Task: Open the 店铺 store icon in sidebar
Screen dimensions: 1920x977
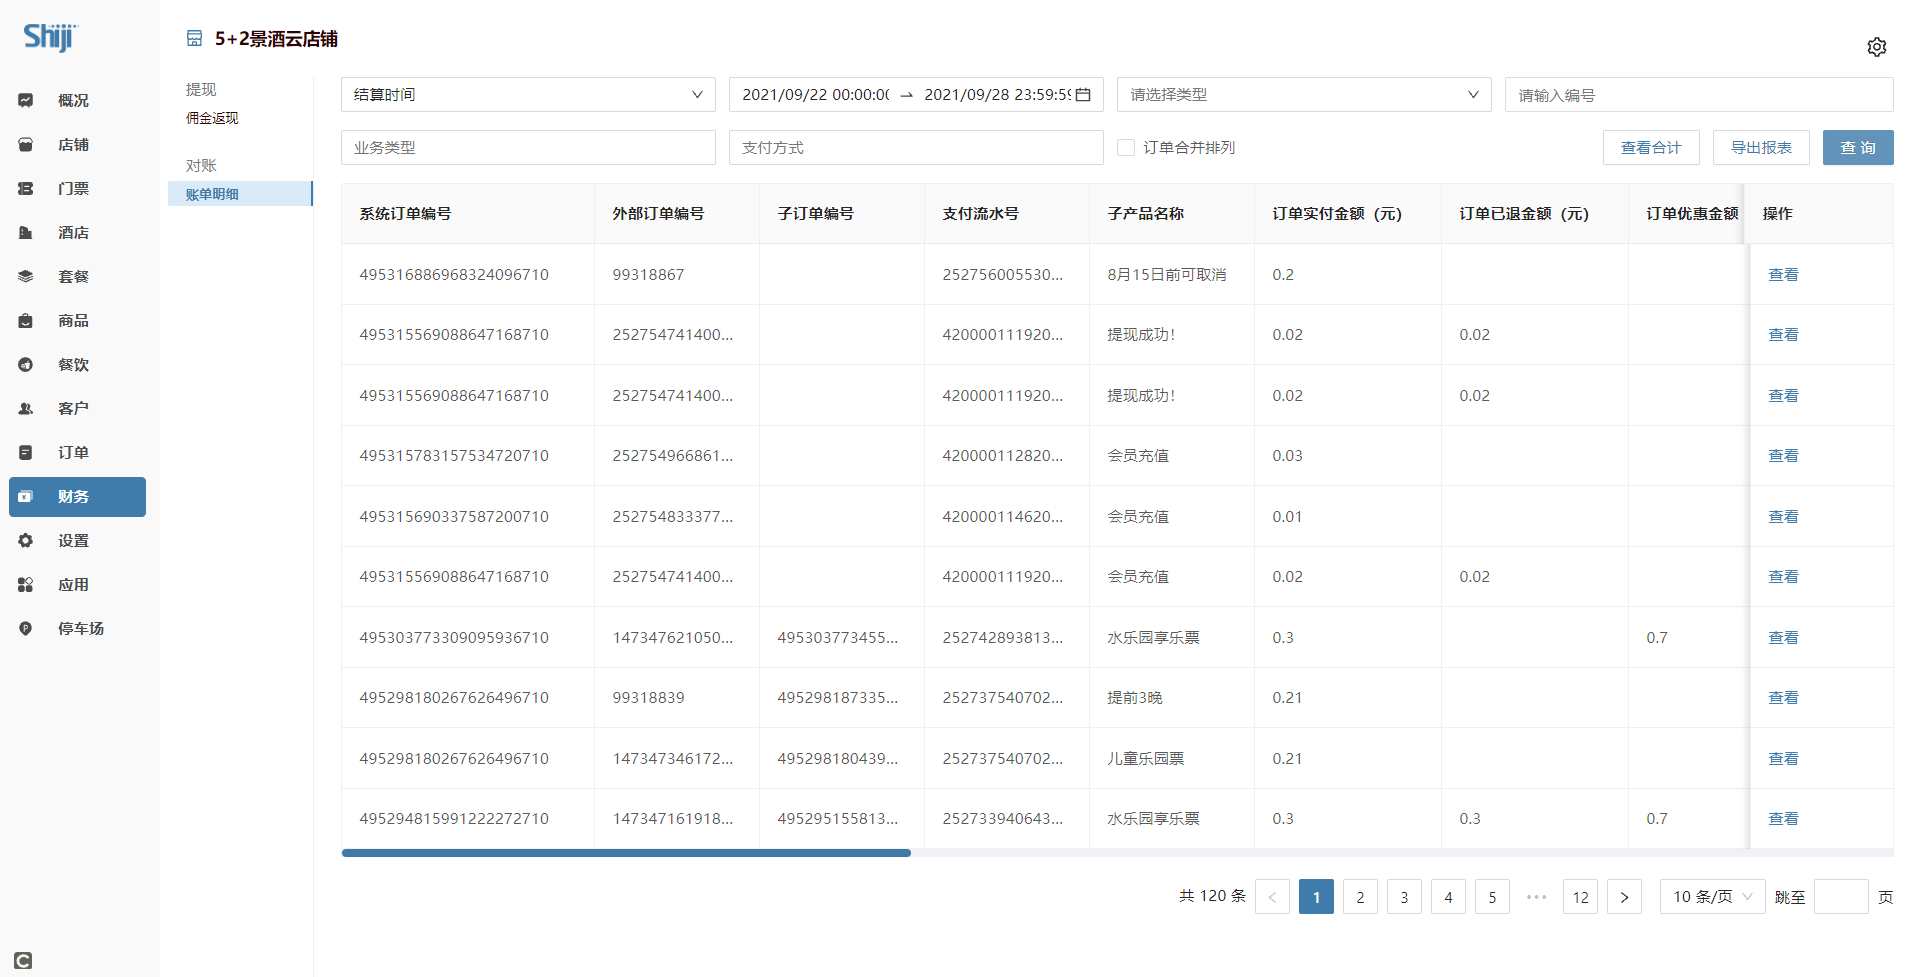Action: pos(26,145)
